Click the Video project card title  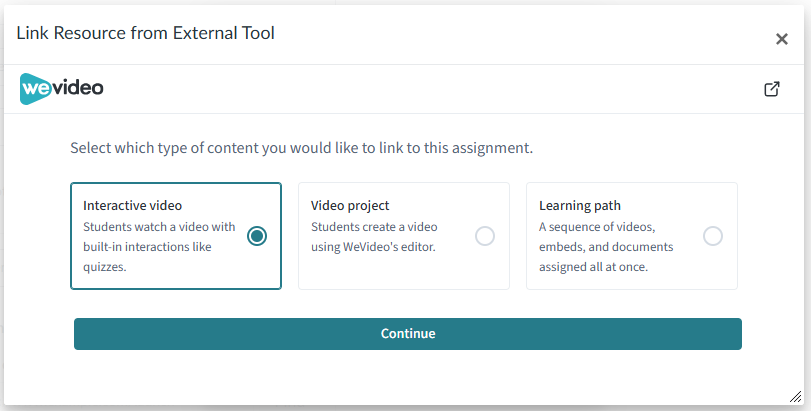pos(350,205)
